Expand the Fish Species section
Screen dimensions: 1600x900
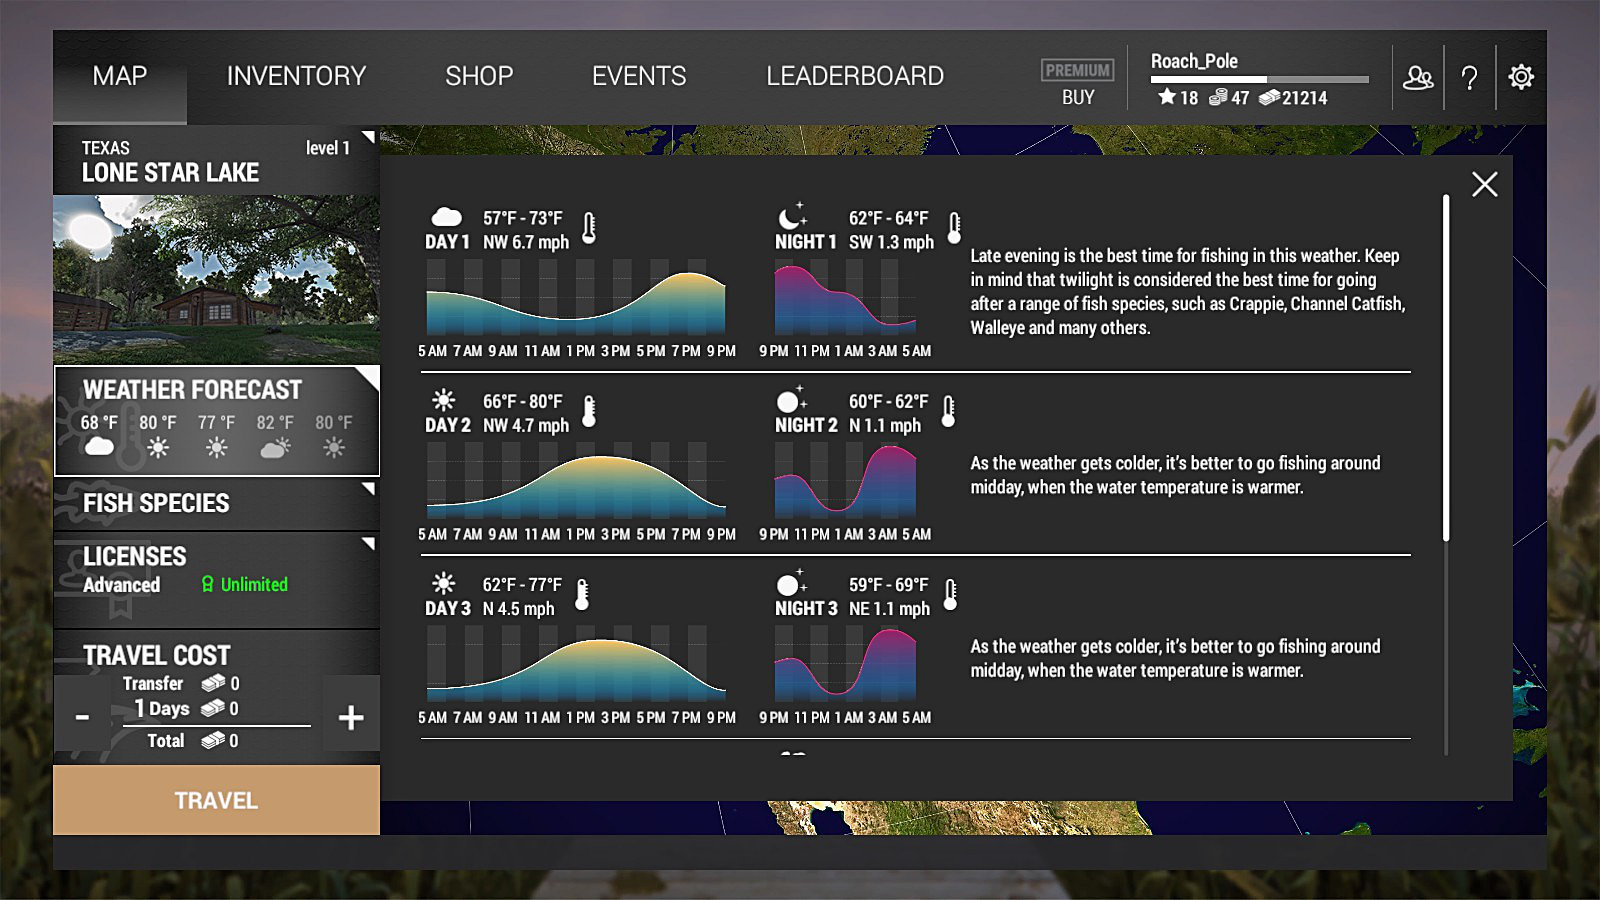(216, 503)
